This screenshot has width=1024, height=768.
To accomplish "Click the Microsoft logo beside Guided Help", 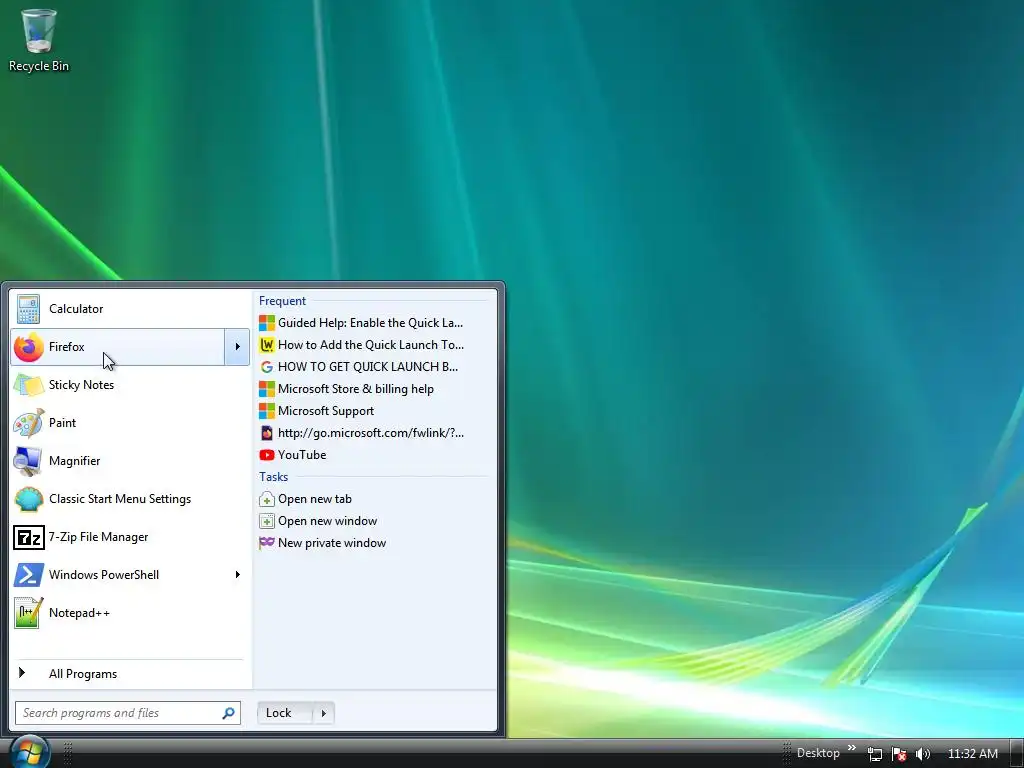I will 266,323.
